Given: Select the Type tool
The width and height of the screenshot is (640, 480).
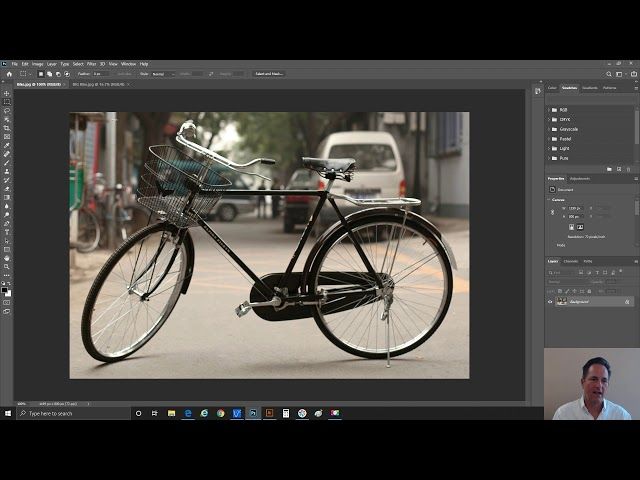Looking at the screenshot, I should coord(6,231).
